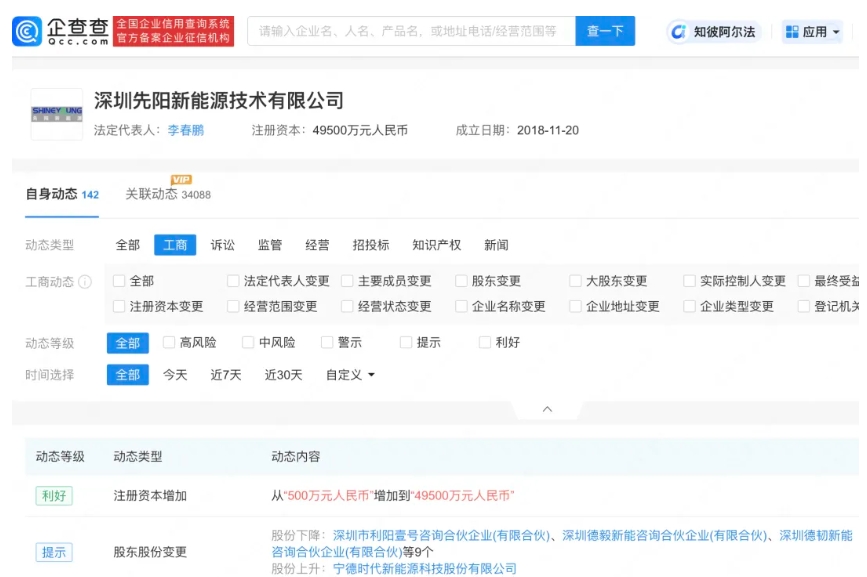Check the 全部 box under 工商动态
Viewport: 867px width, 577px height.
click(119, 281)
